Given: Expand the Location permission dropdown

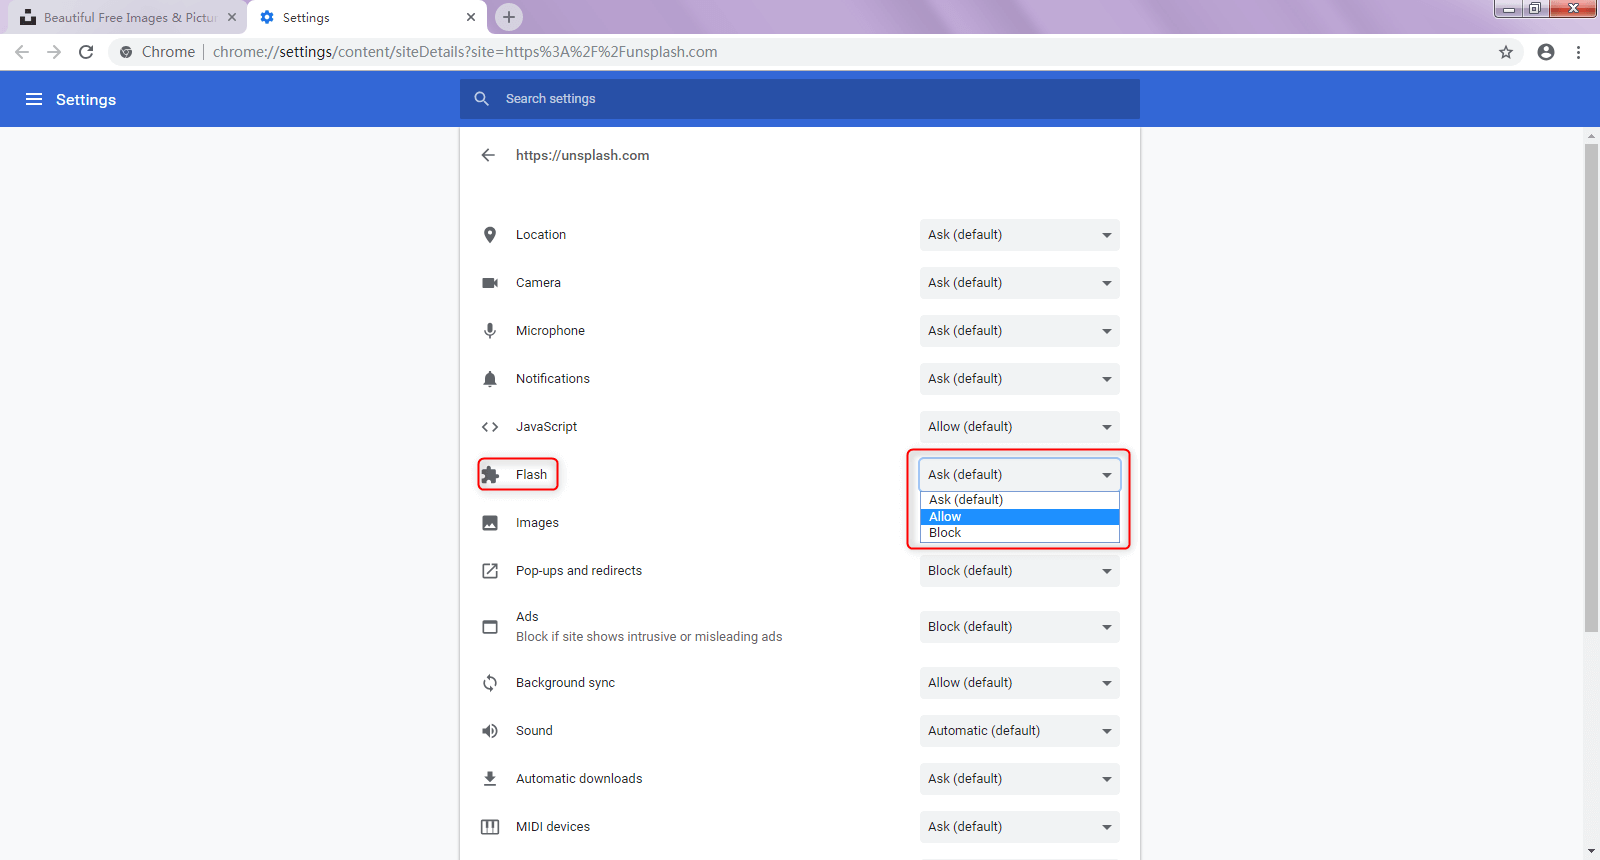Looking at the screenshot, I should (1019, 235).
